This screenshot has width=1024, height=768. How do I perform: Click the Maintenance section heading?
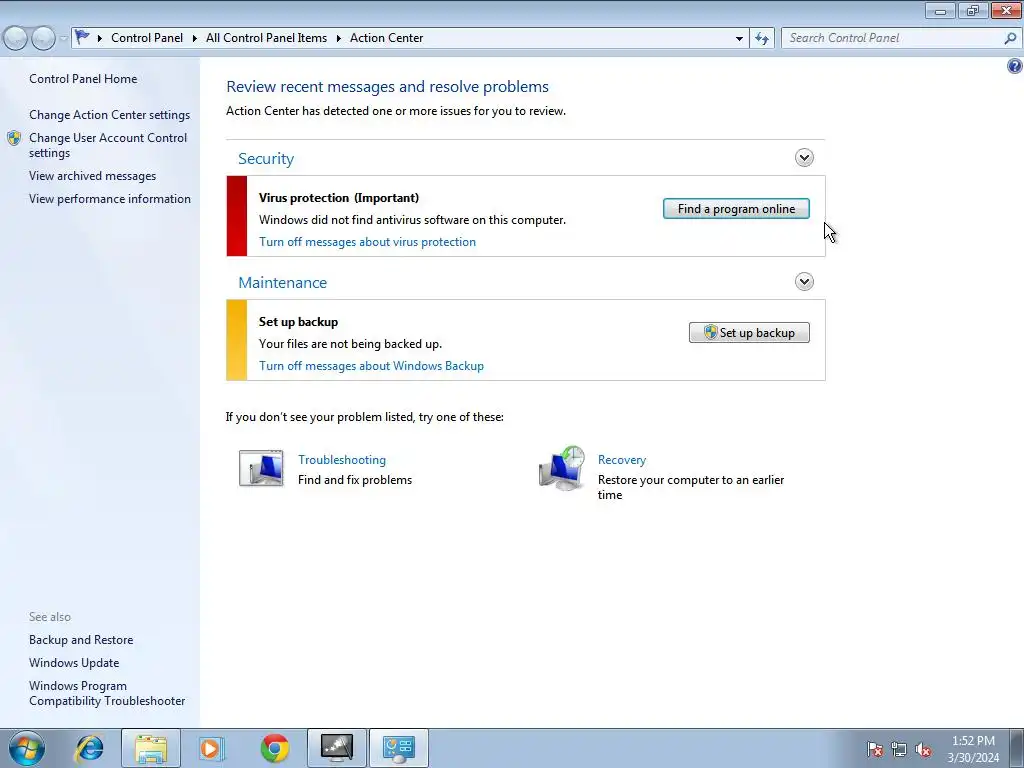(282, 283)
